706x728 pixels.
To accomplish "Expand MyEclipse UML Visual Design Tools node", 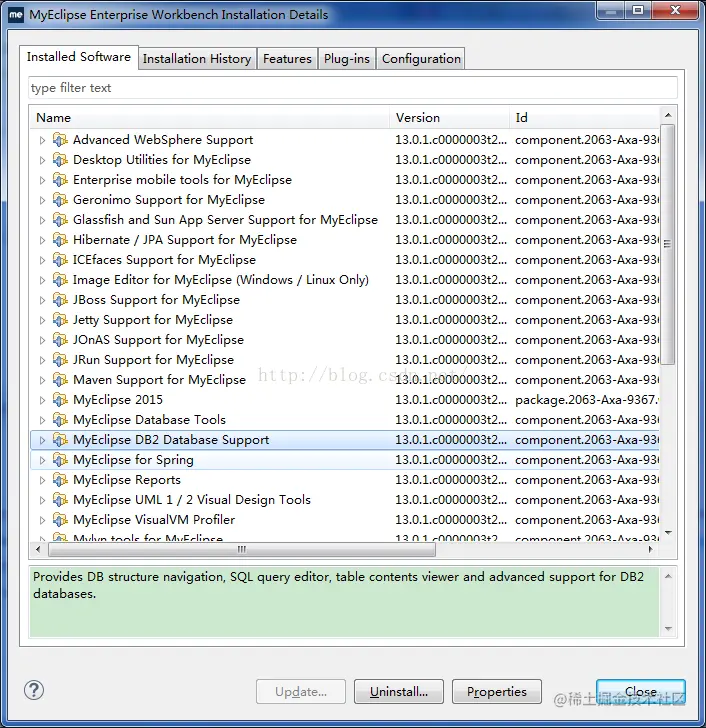I will click(42, 500).
